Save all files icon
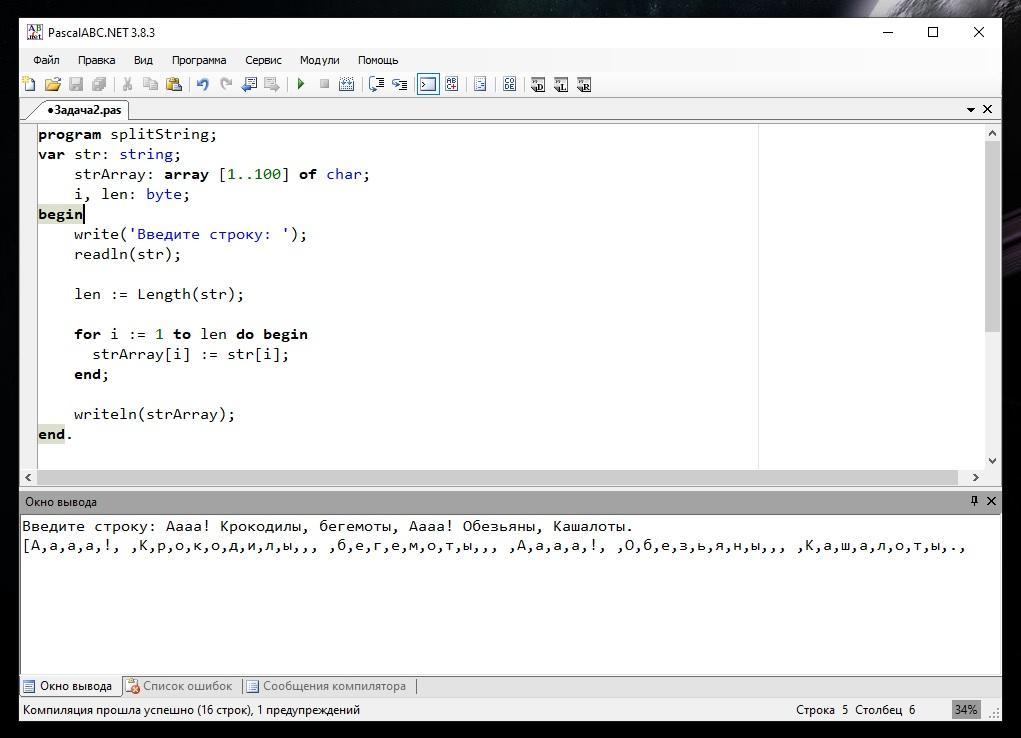The width and height of the screenshot is (1021, 738). (99, 85)
